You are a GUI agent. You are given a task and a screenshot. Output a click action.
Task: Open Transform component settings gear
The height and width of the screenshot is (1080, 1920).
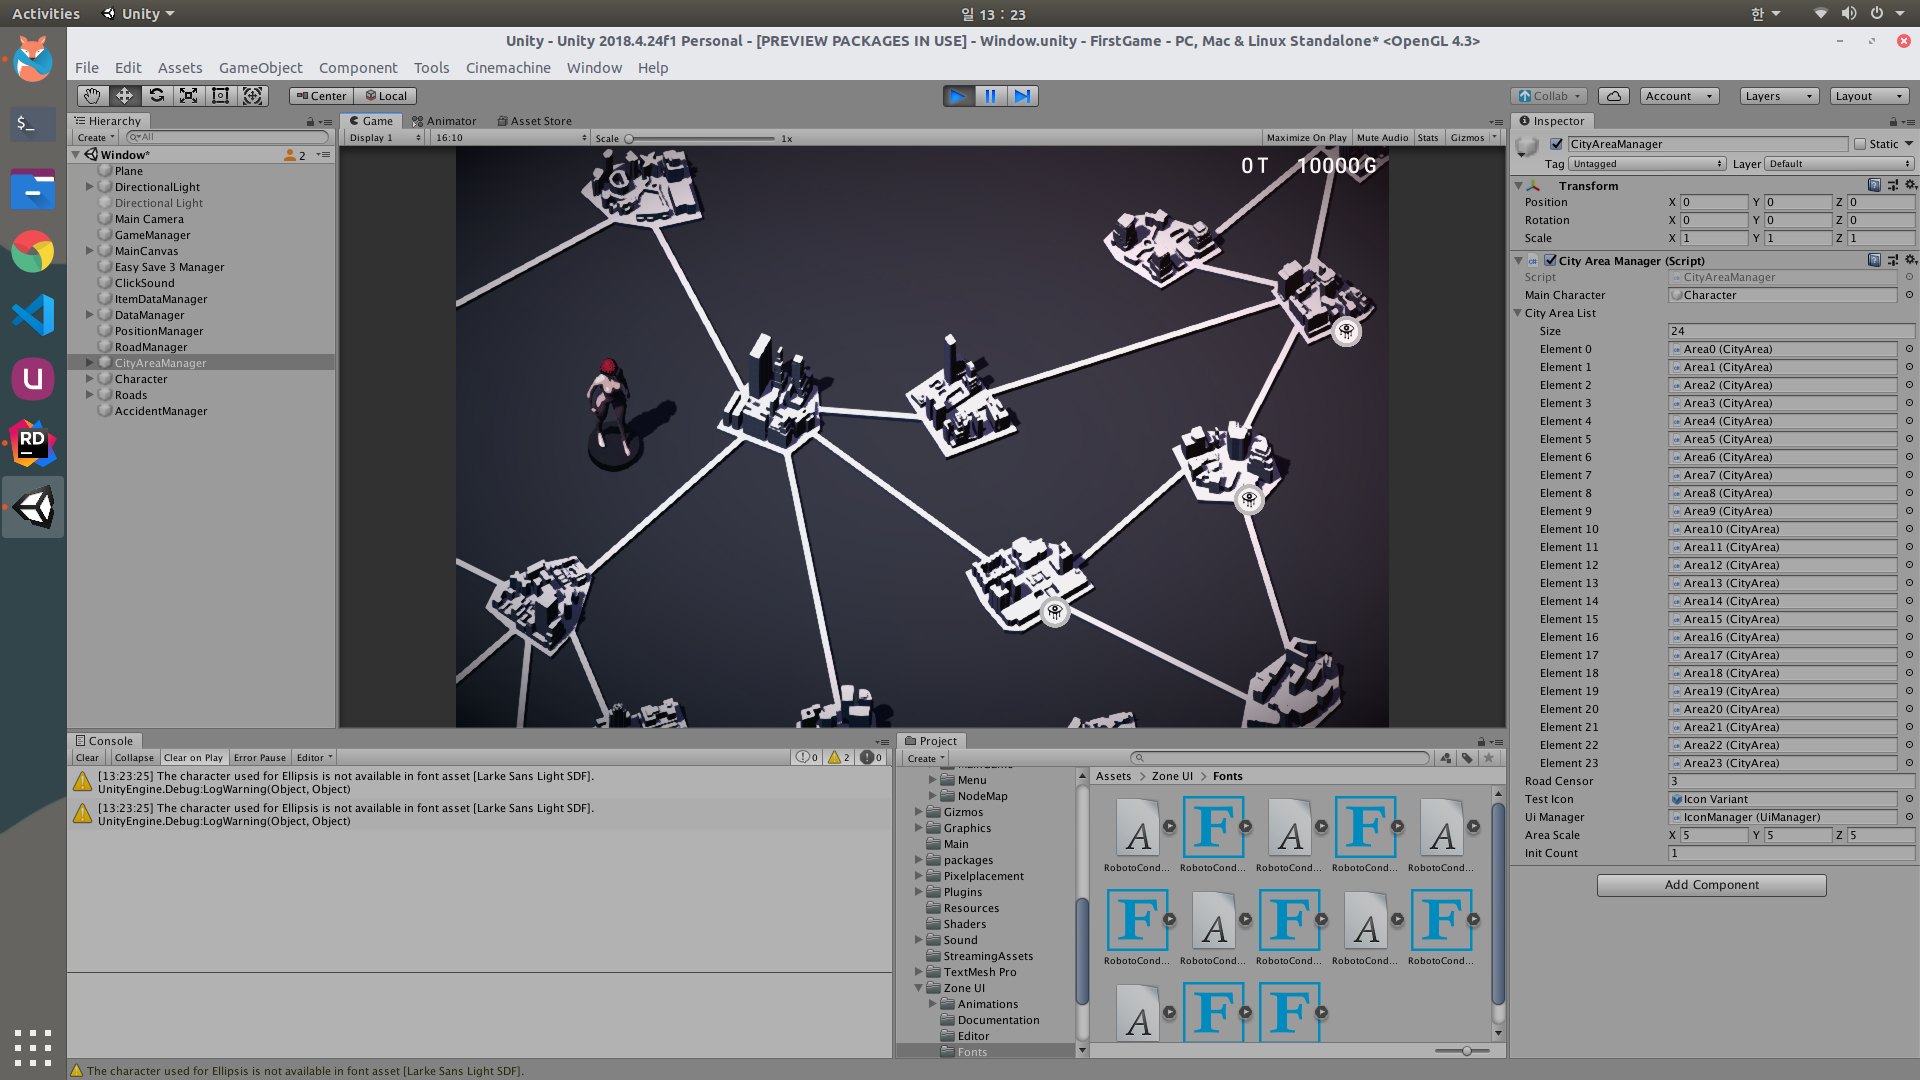pyautogui.click(x=1911, y=185)
